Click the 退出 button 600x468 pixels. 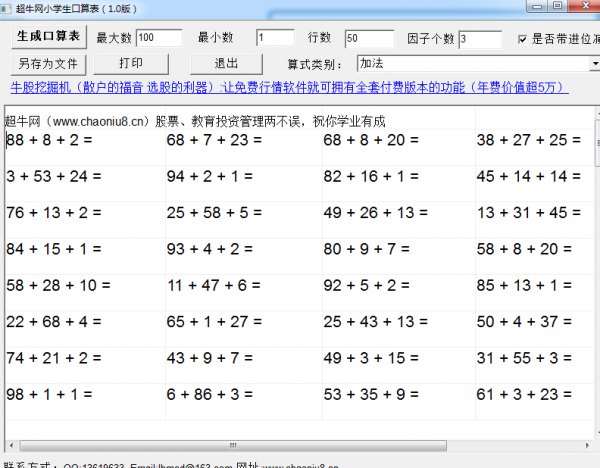(226, 64)
